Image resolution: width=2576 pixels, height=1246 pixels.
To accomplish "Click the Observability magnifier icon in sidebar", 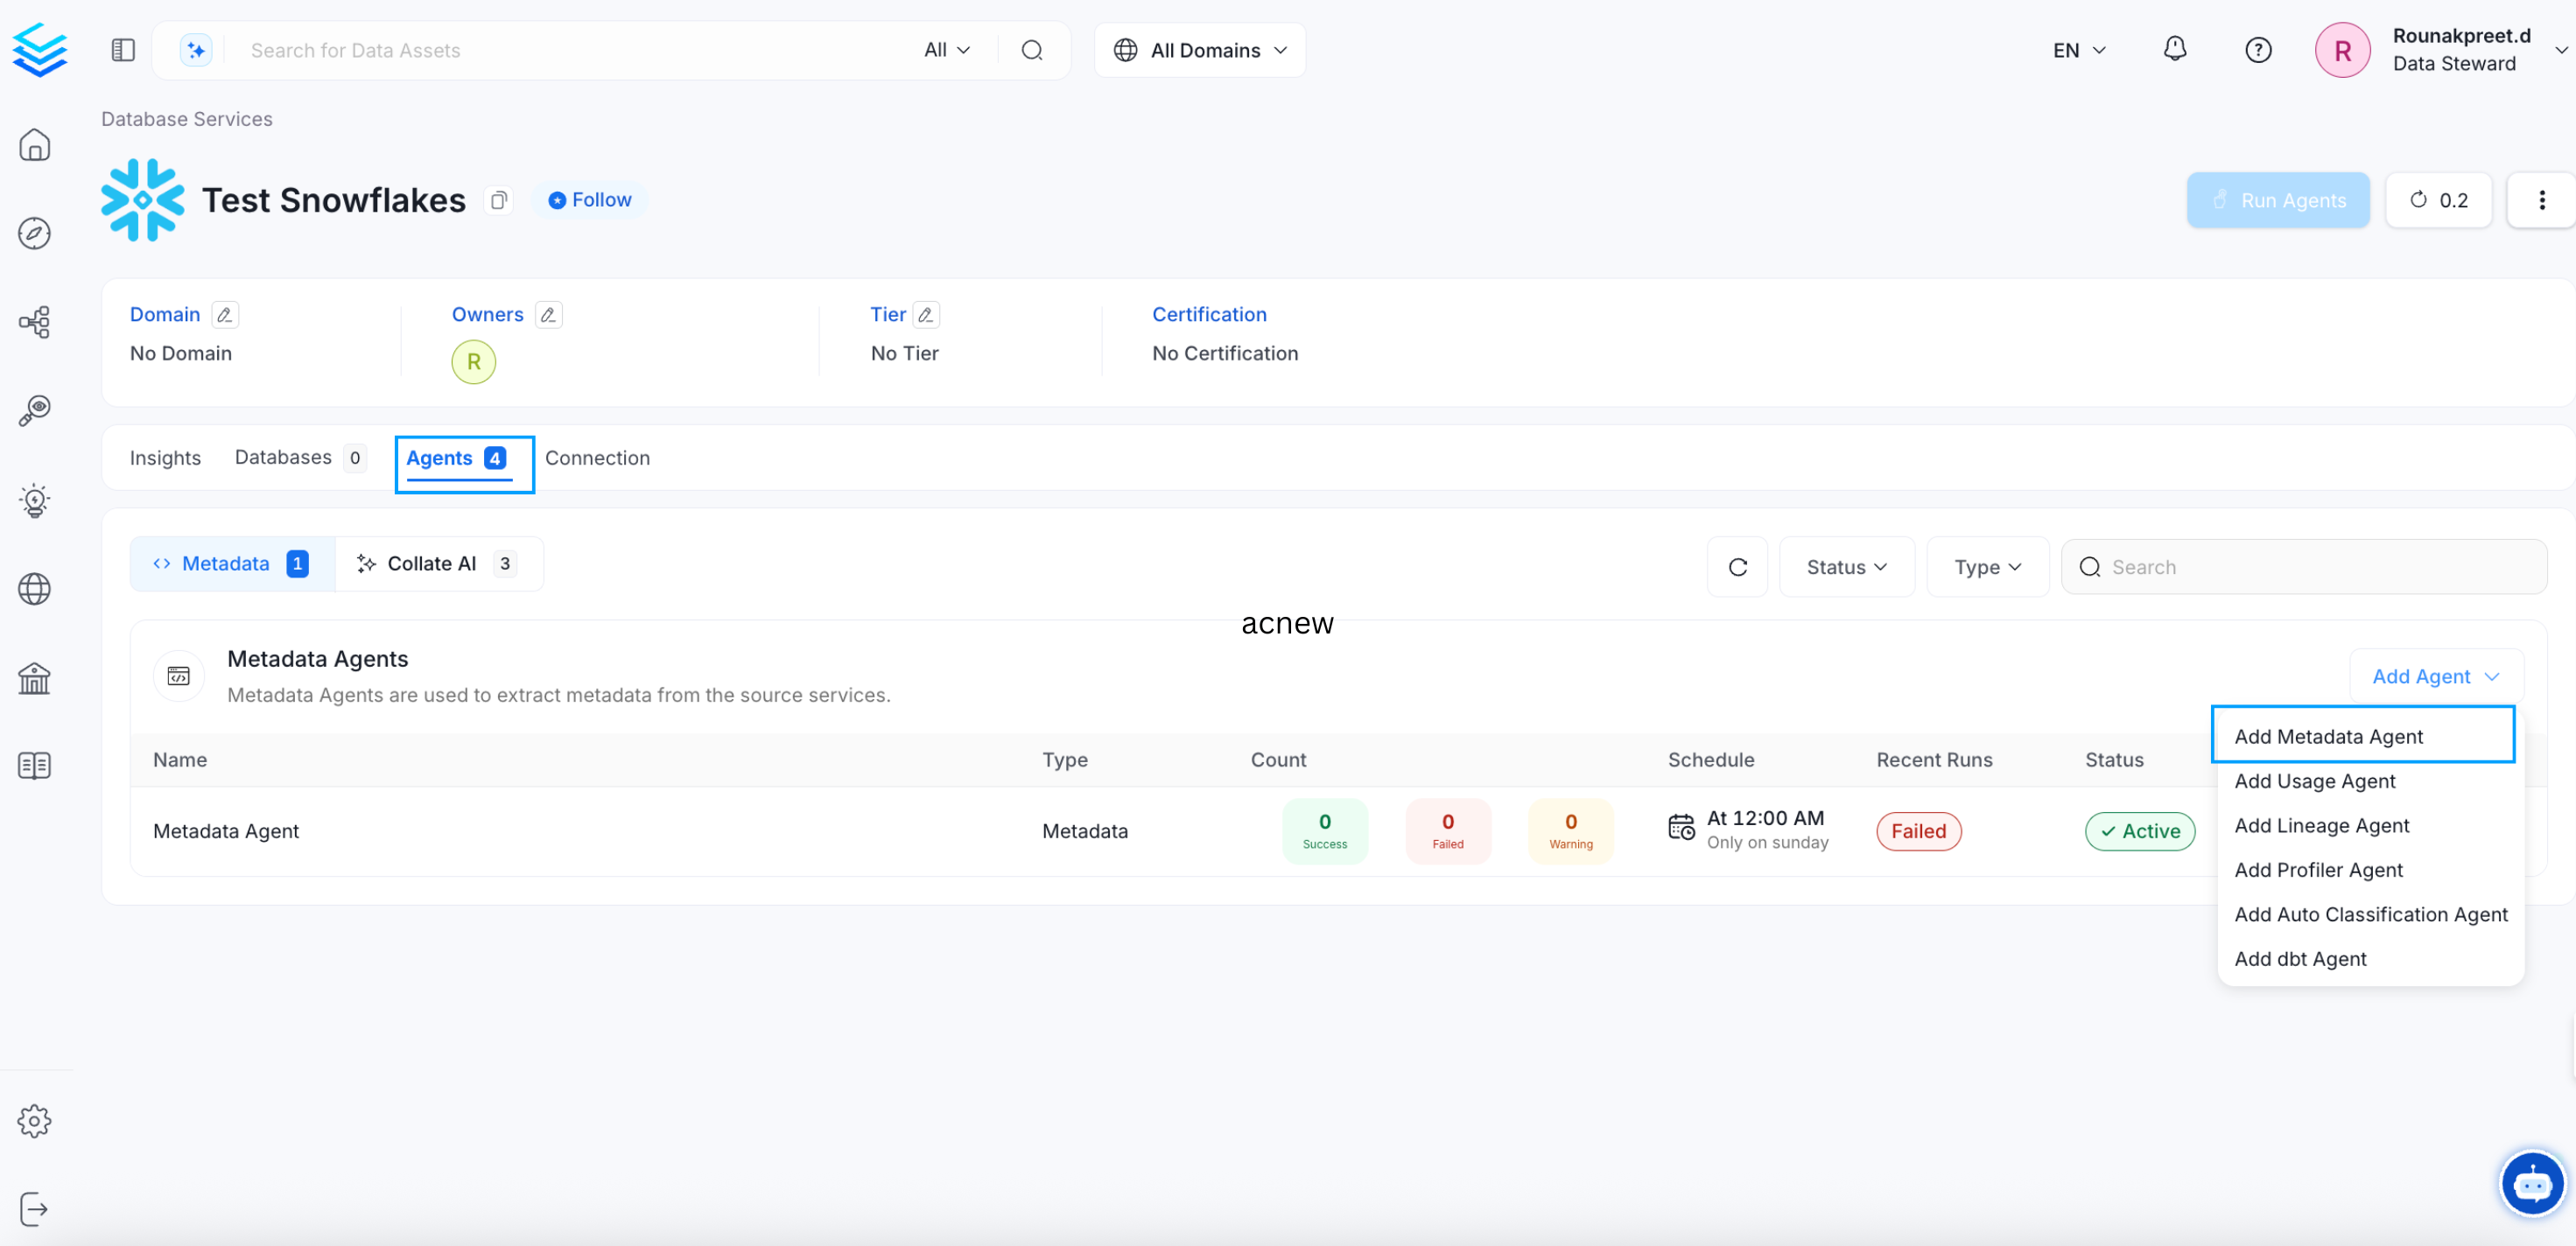I will [x=35, y=409].
